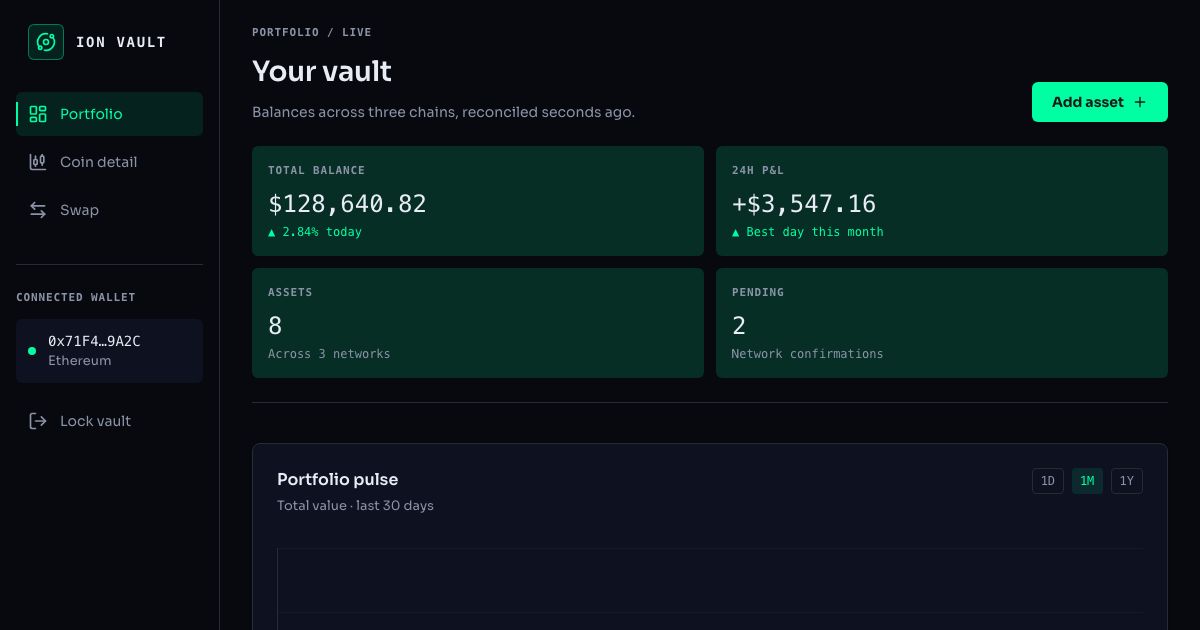This screenshot has width=1200, height=630.
Task: Click the Portfolio pulse heading
Action: pos(338,479)
